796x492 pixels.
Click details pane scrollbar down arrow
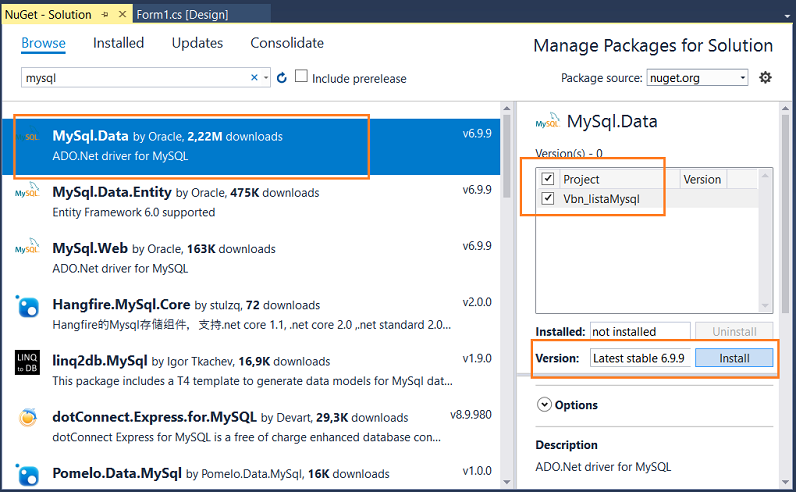[x=785, y=482]
